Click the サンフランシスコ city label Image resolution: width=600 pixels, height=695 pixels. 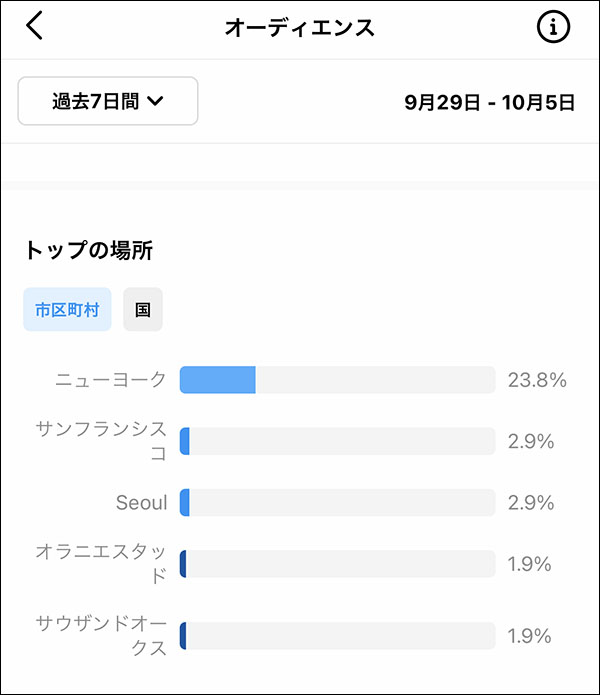pos(101,441)
